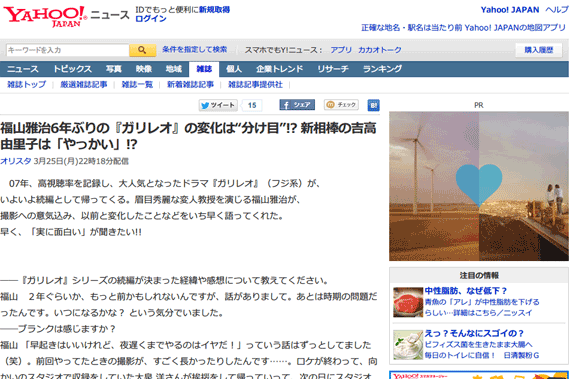Open ビフィズス菌を生きたまま大腸へ link
Screen dimensions: 570x379
(x=479, y=344)
